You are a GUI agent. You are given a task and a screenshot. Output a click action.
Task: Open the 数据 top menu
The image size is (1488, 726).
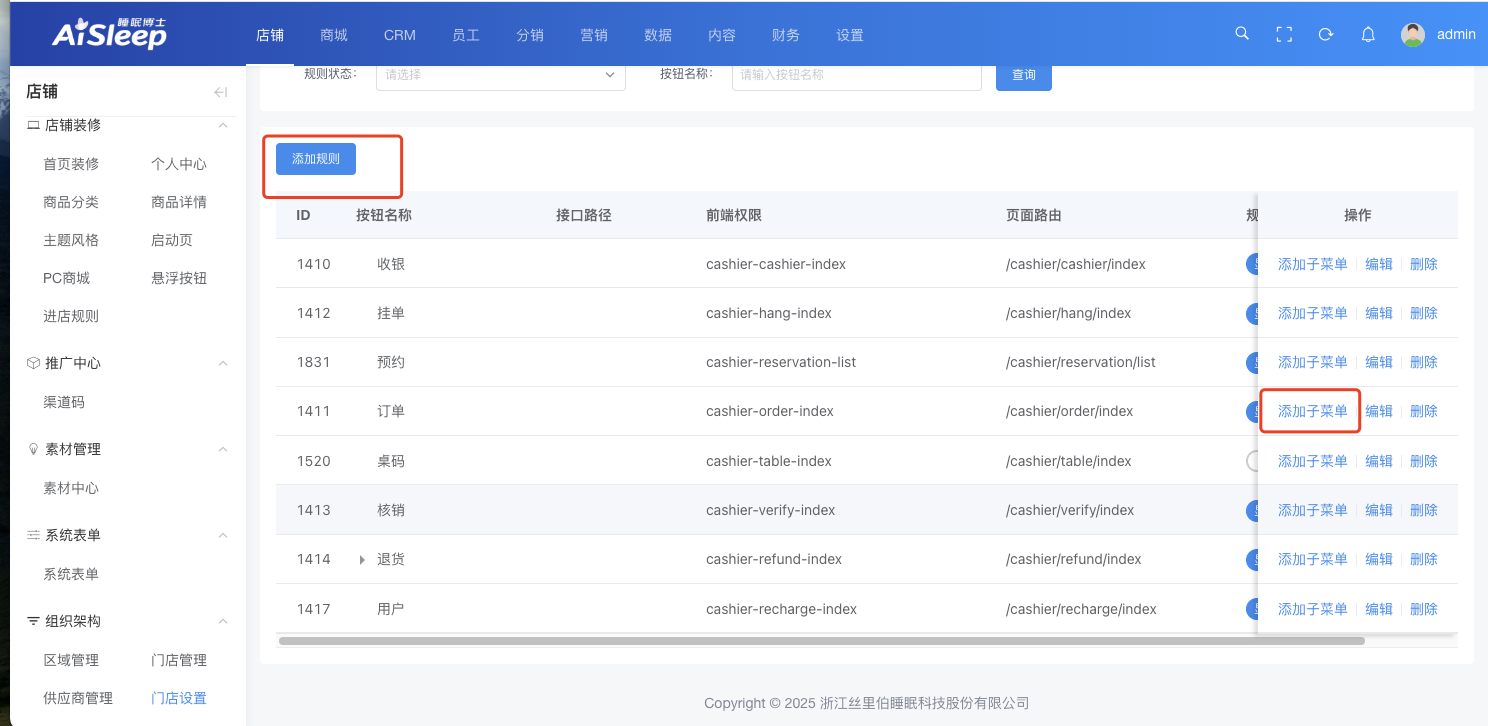[658, 35]
